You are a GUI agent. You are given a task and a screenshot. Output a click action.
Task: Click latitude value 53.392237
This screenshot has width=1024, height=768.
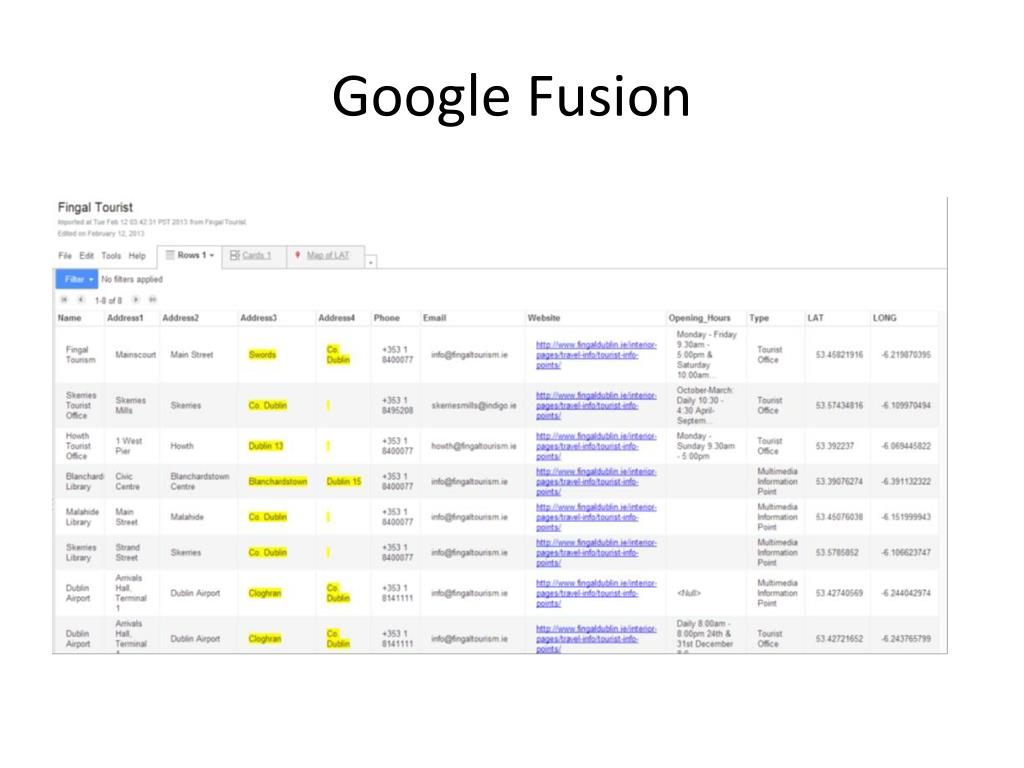point(835,446)
